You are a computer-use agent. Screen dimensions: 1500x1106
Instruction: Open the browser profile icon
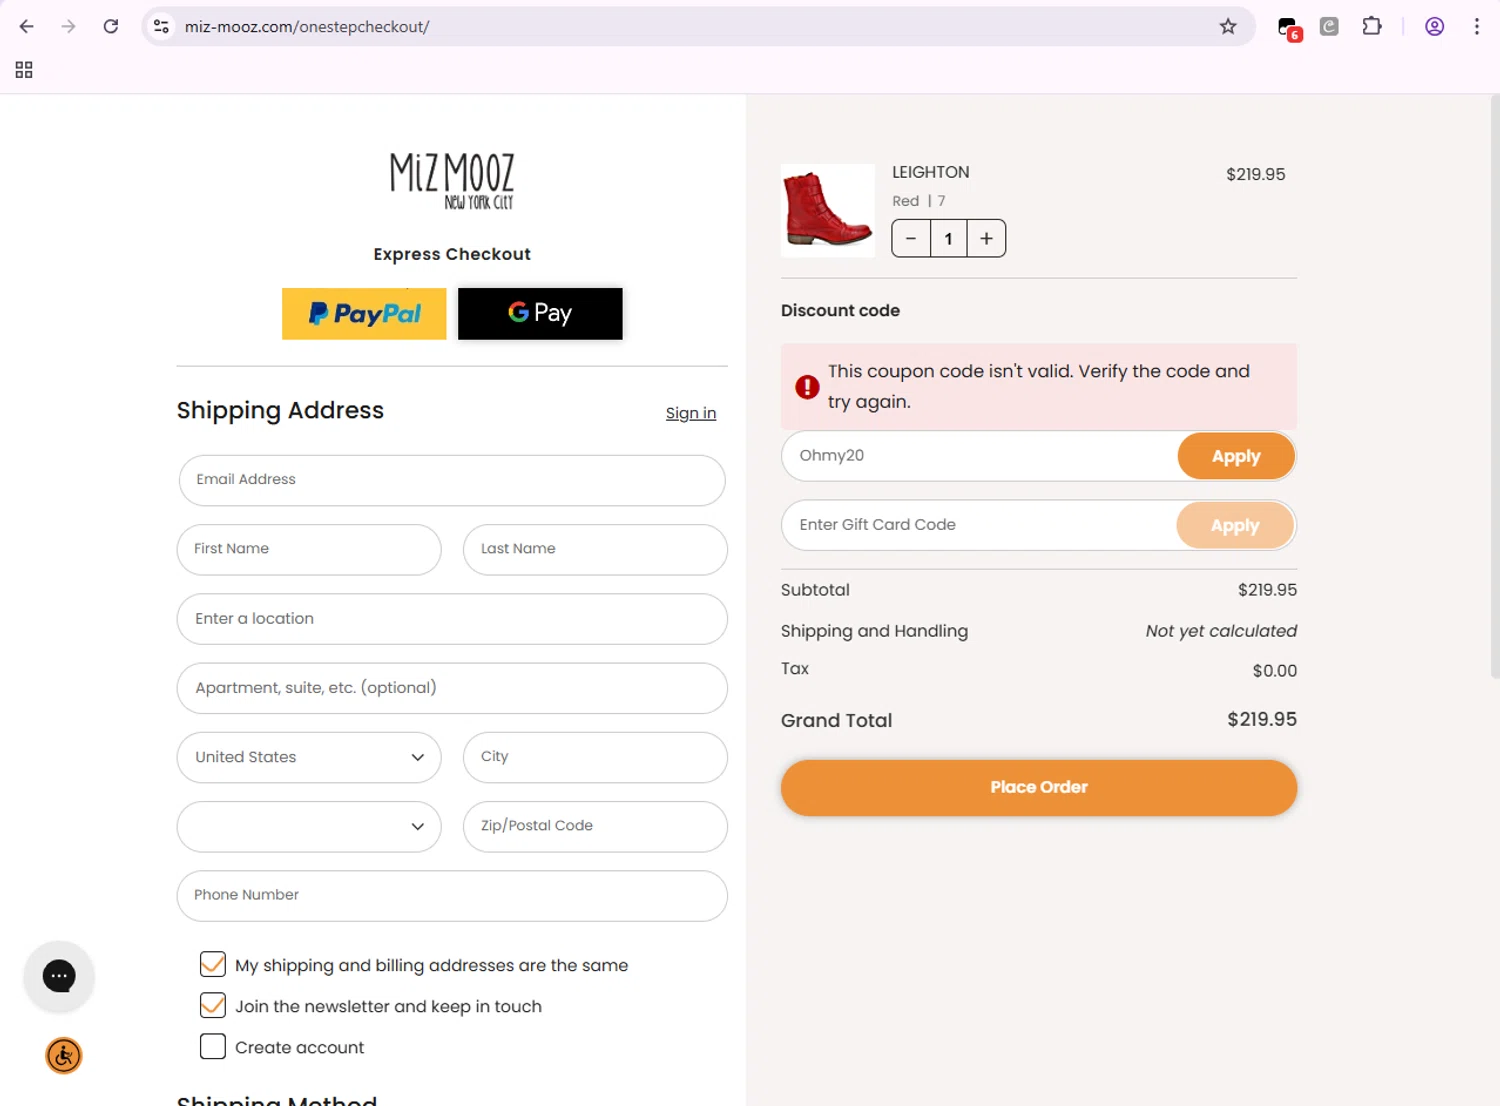[1434, 27]
